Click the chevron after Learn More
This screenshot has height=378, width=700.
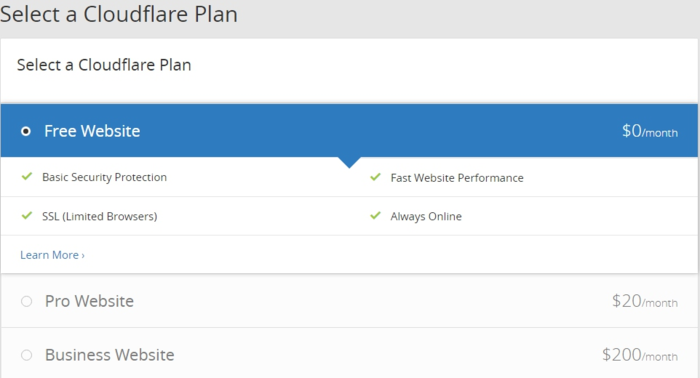83,256
